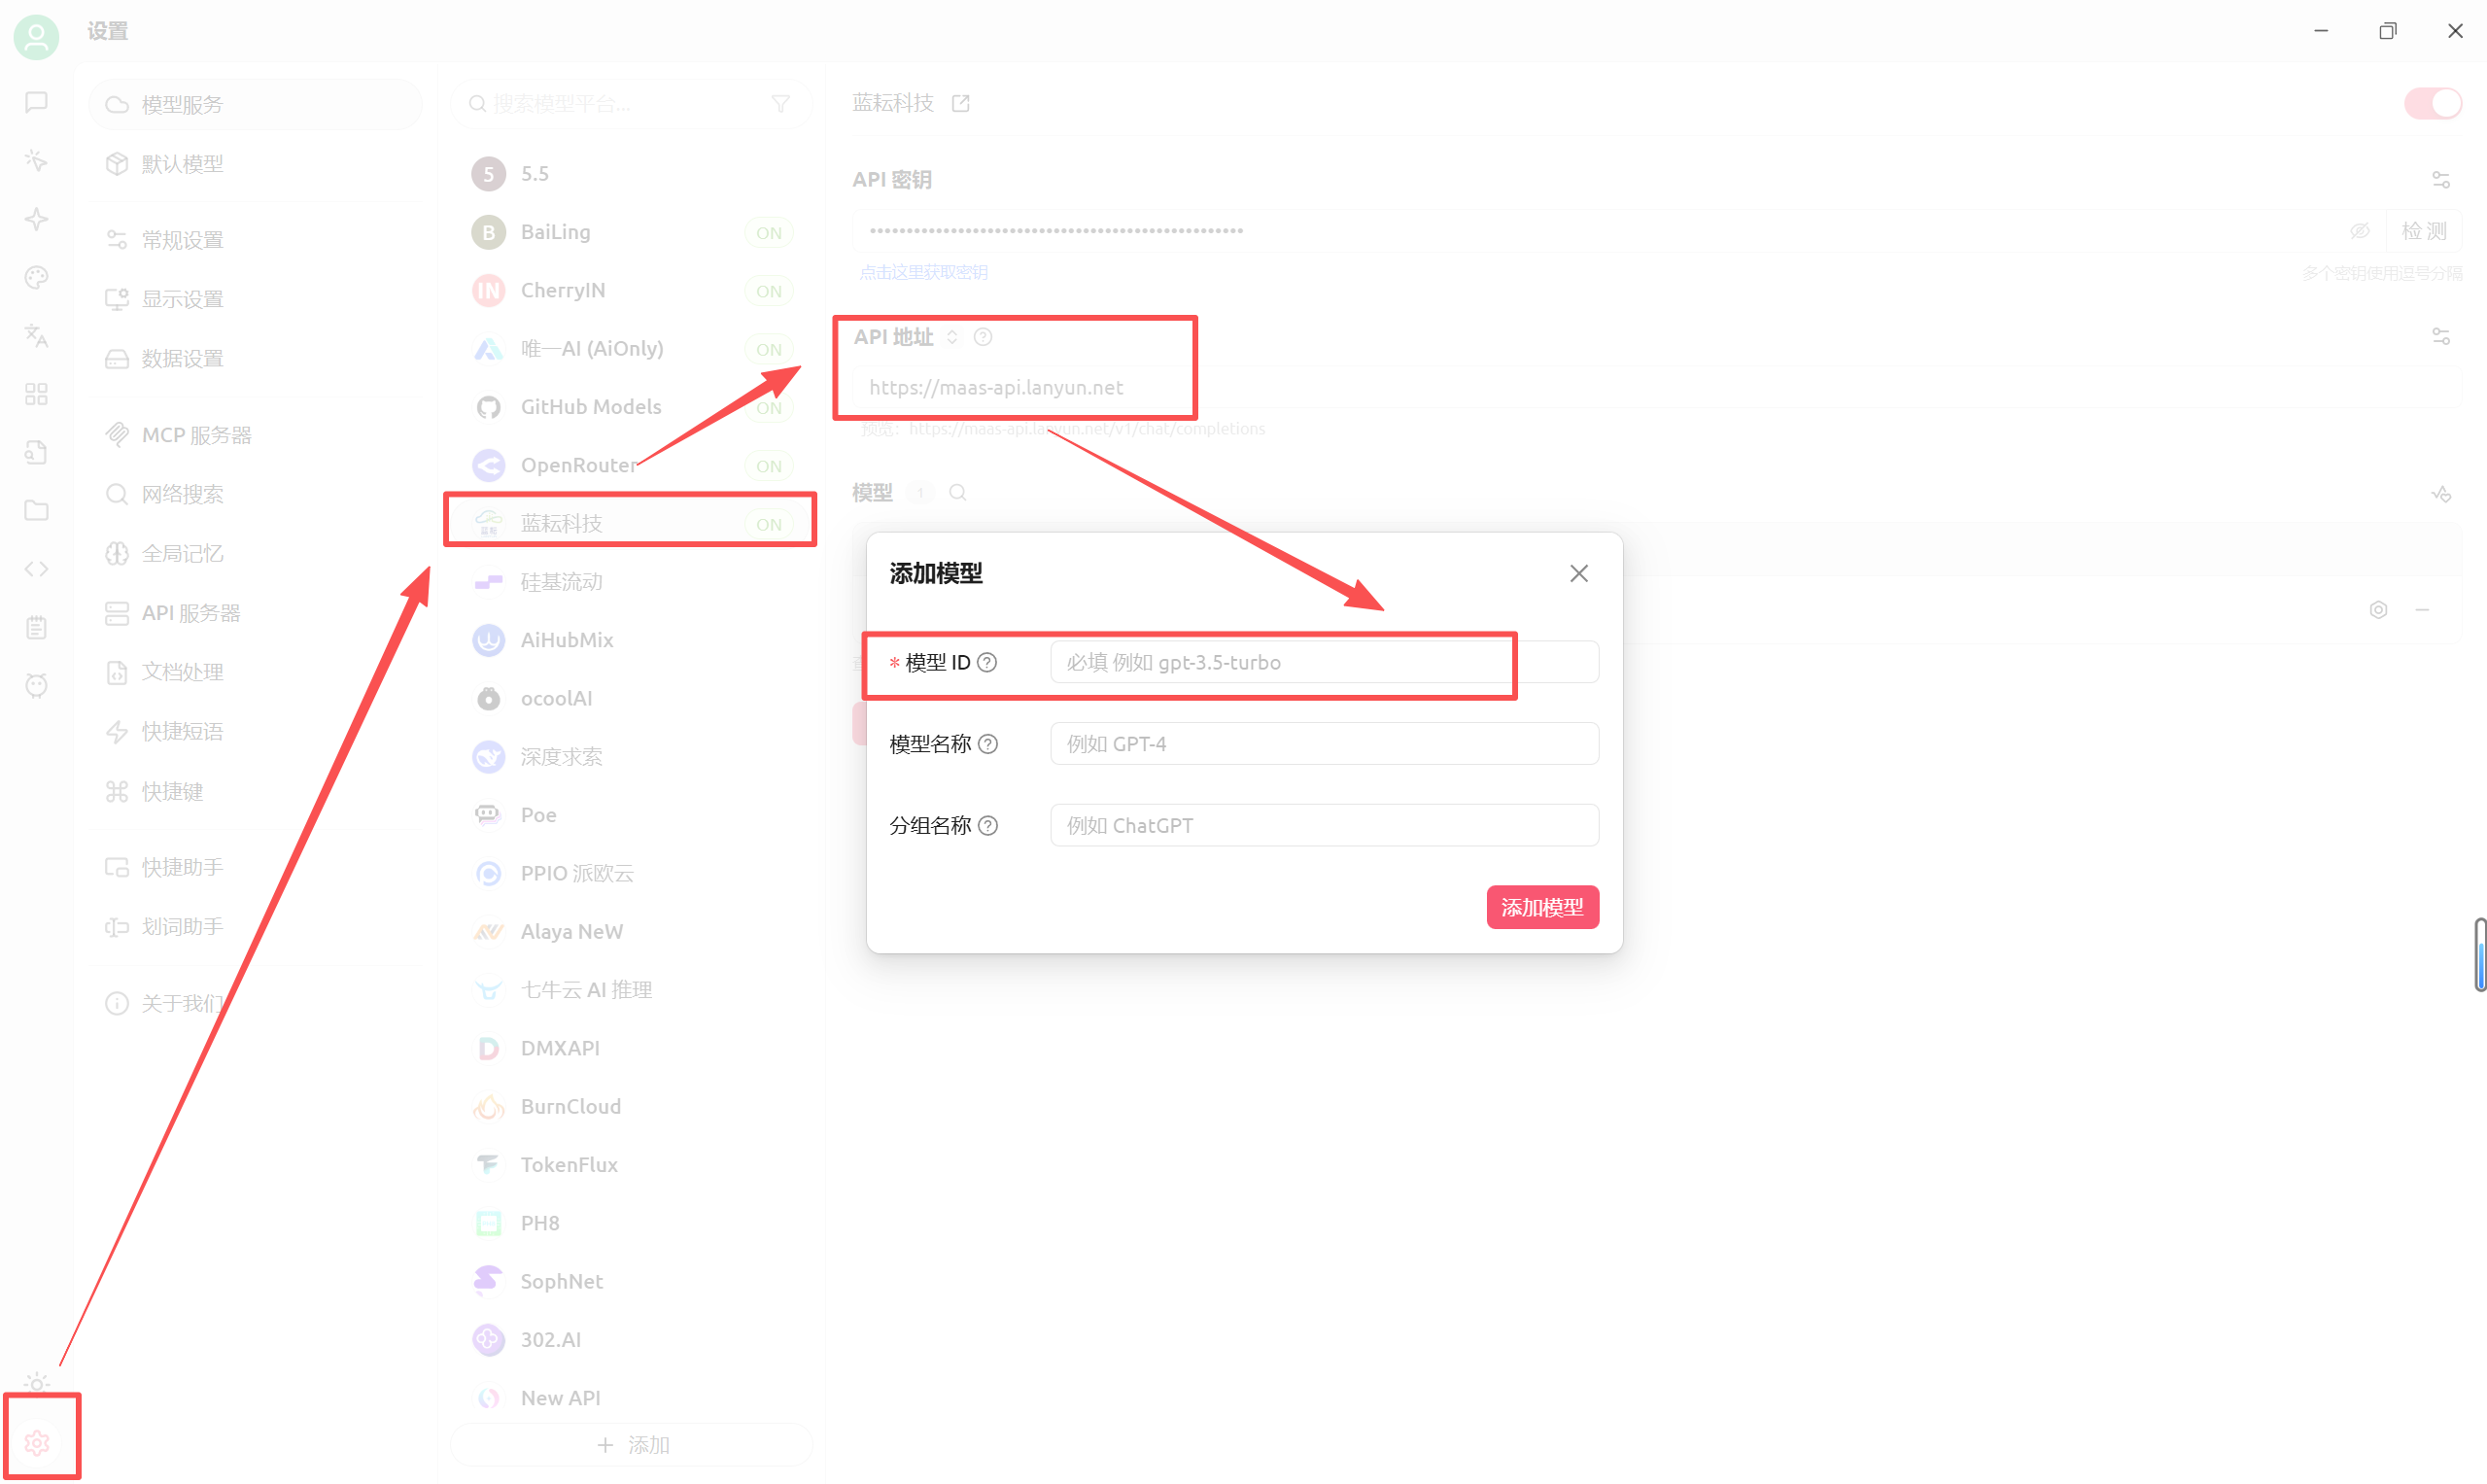Close the 添加模型 dialog
This screenshot has width=2487, height=1484.
(1578, 573)
